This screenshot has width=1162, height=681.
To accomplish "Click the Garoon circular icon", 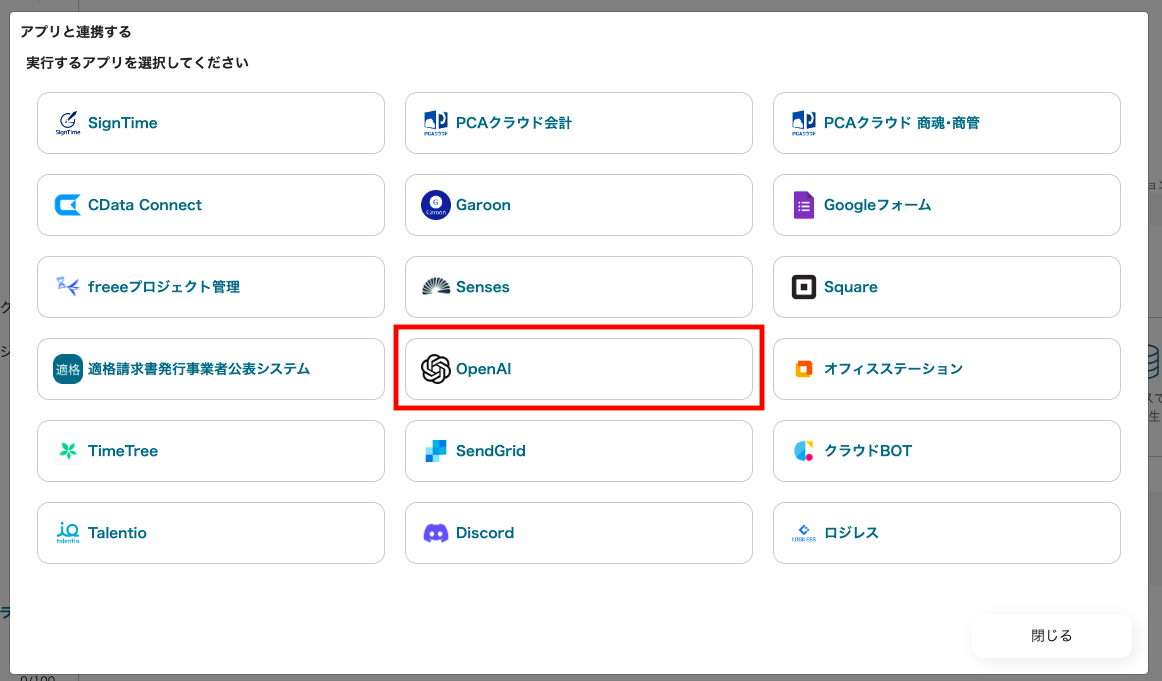I will [x=436, y=205].
